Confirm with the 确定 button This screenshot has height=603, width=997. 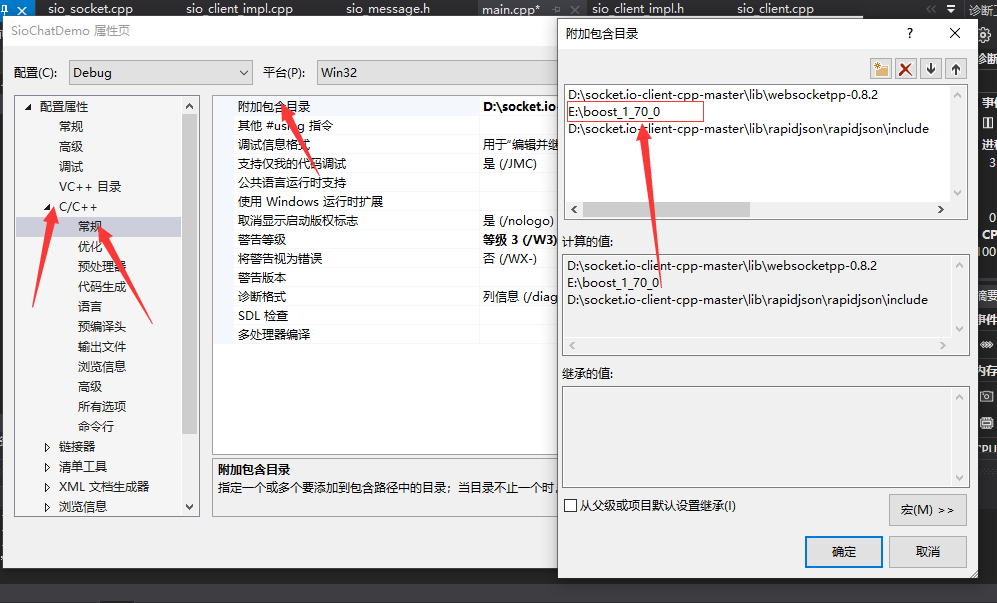click(844, 551)
